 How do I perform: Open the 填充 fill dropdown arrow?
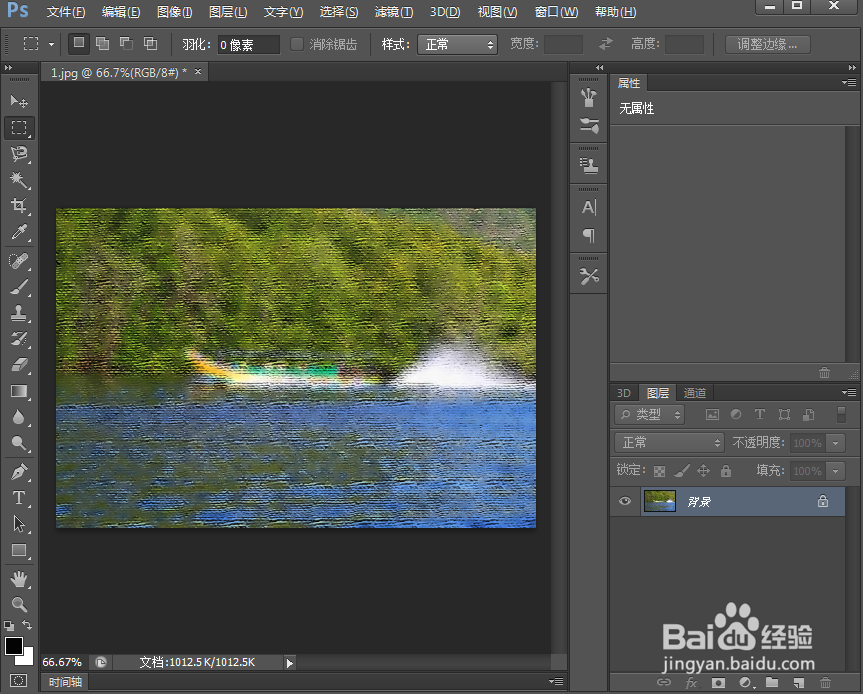pyautogui.click(x=835, y=471)
